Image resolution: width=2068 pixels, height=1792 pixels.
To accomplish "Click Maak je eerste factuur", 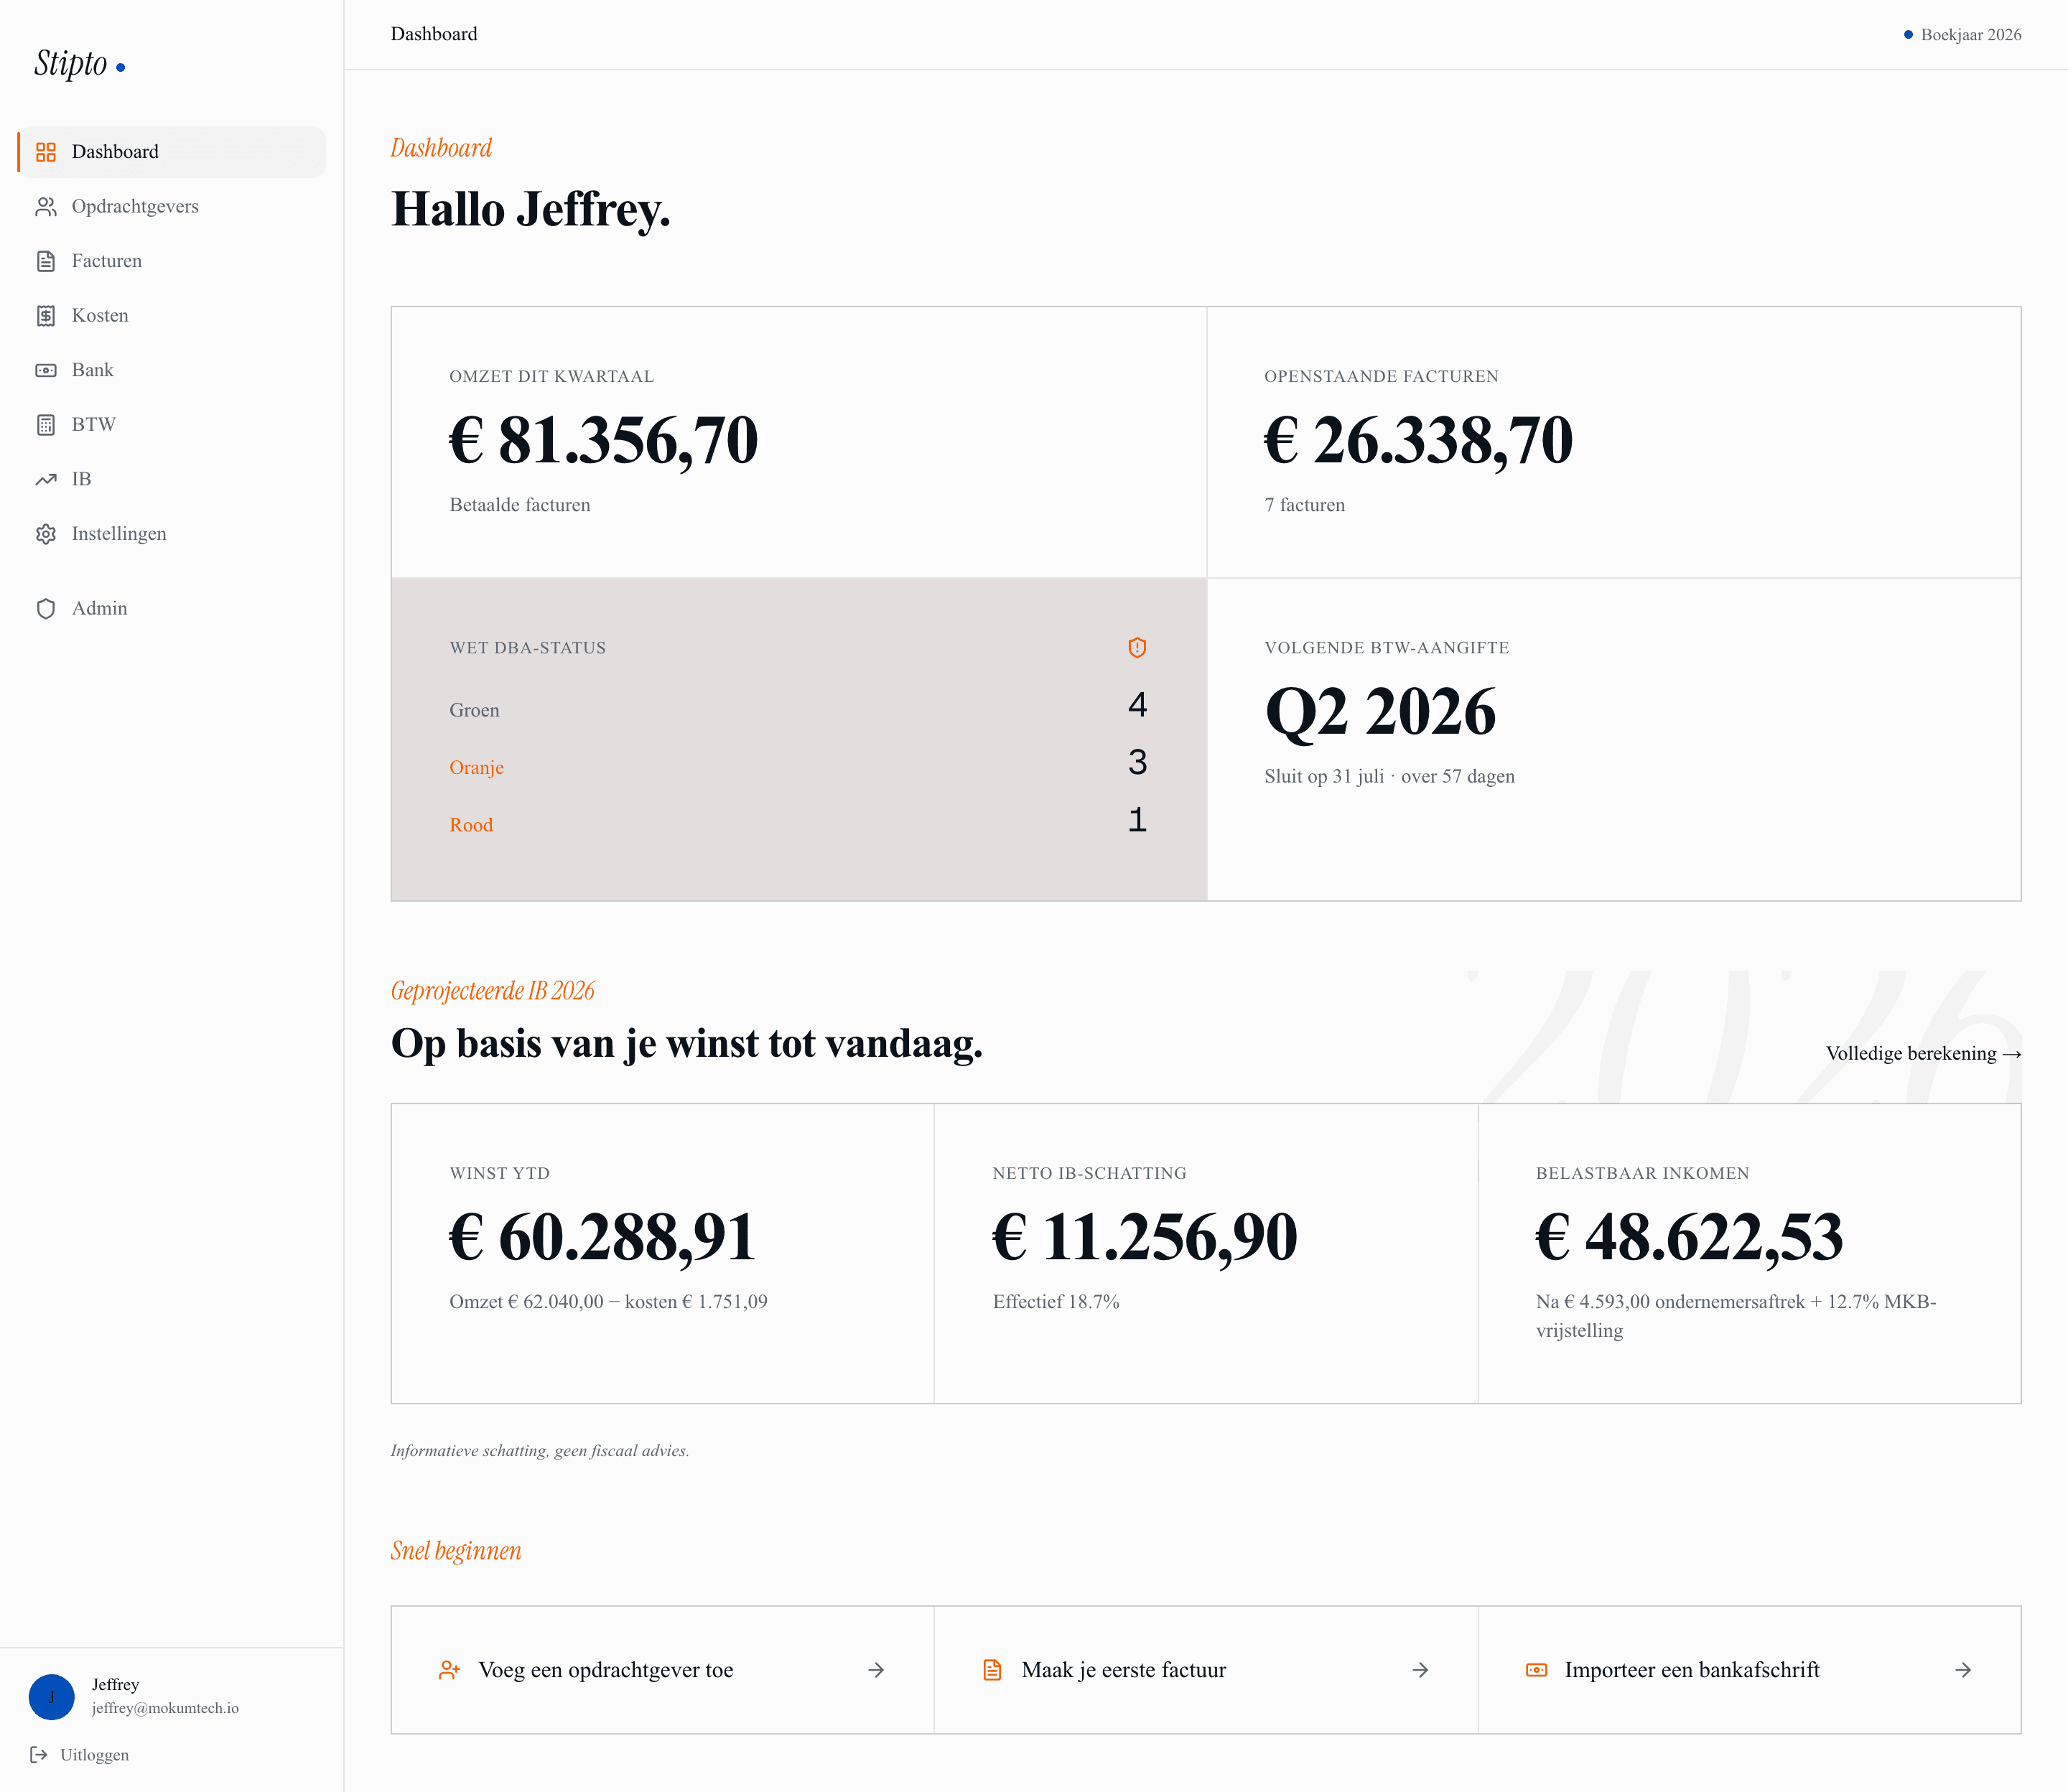I will point(1206,1670).
